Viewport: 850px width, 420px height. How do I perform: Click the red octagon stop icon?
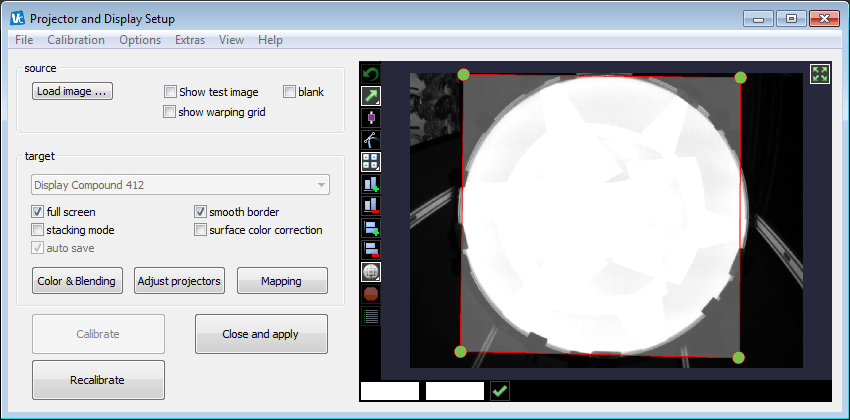pyautogui.click(x=371, y=294)
